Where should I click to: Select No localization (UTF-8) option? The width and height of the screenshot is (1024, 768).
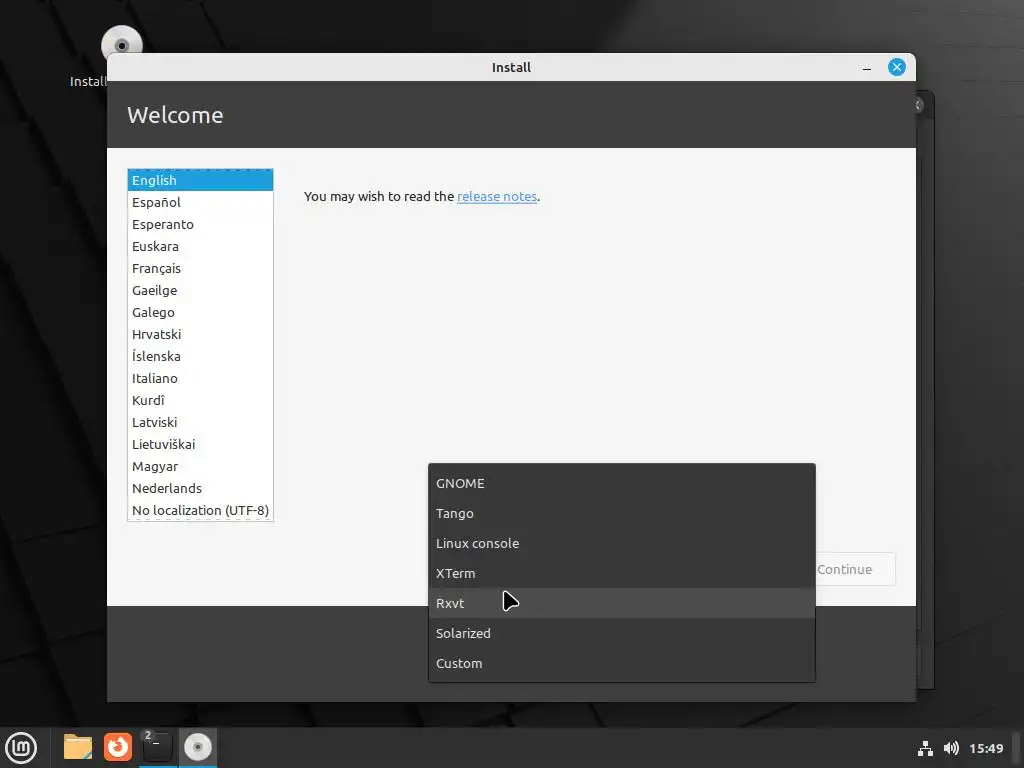200,511
